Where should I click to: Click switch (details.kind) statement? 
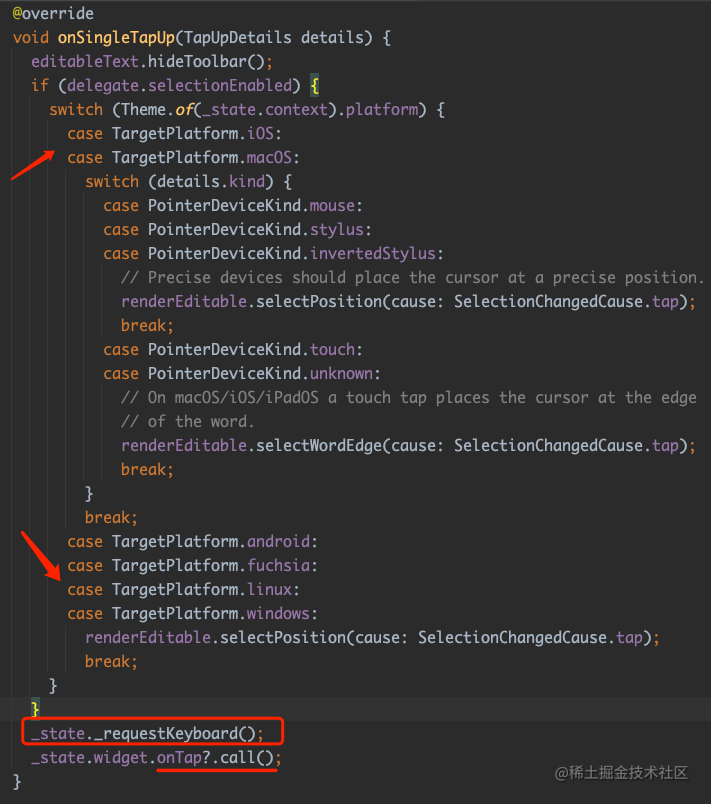[x=188, y=182]
